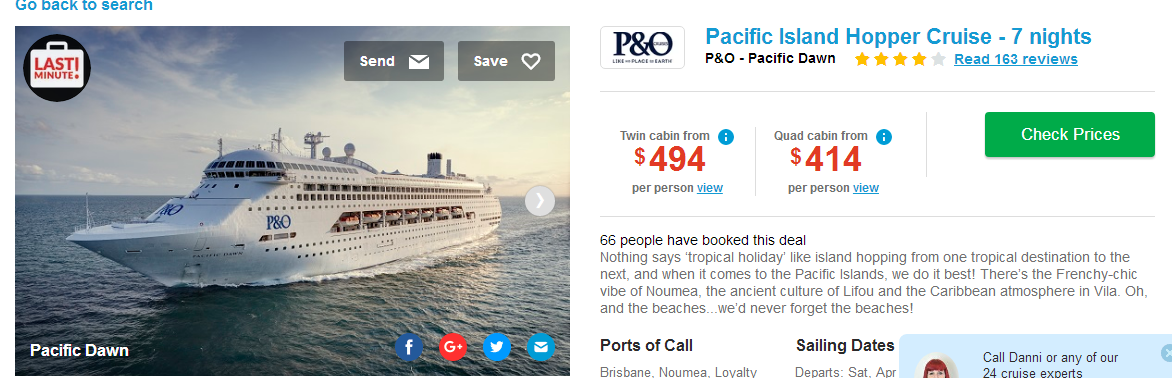Go back to search

(x=84, y=6)
